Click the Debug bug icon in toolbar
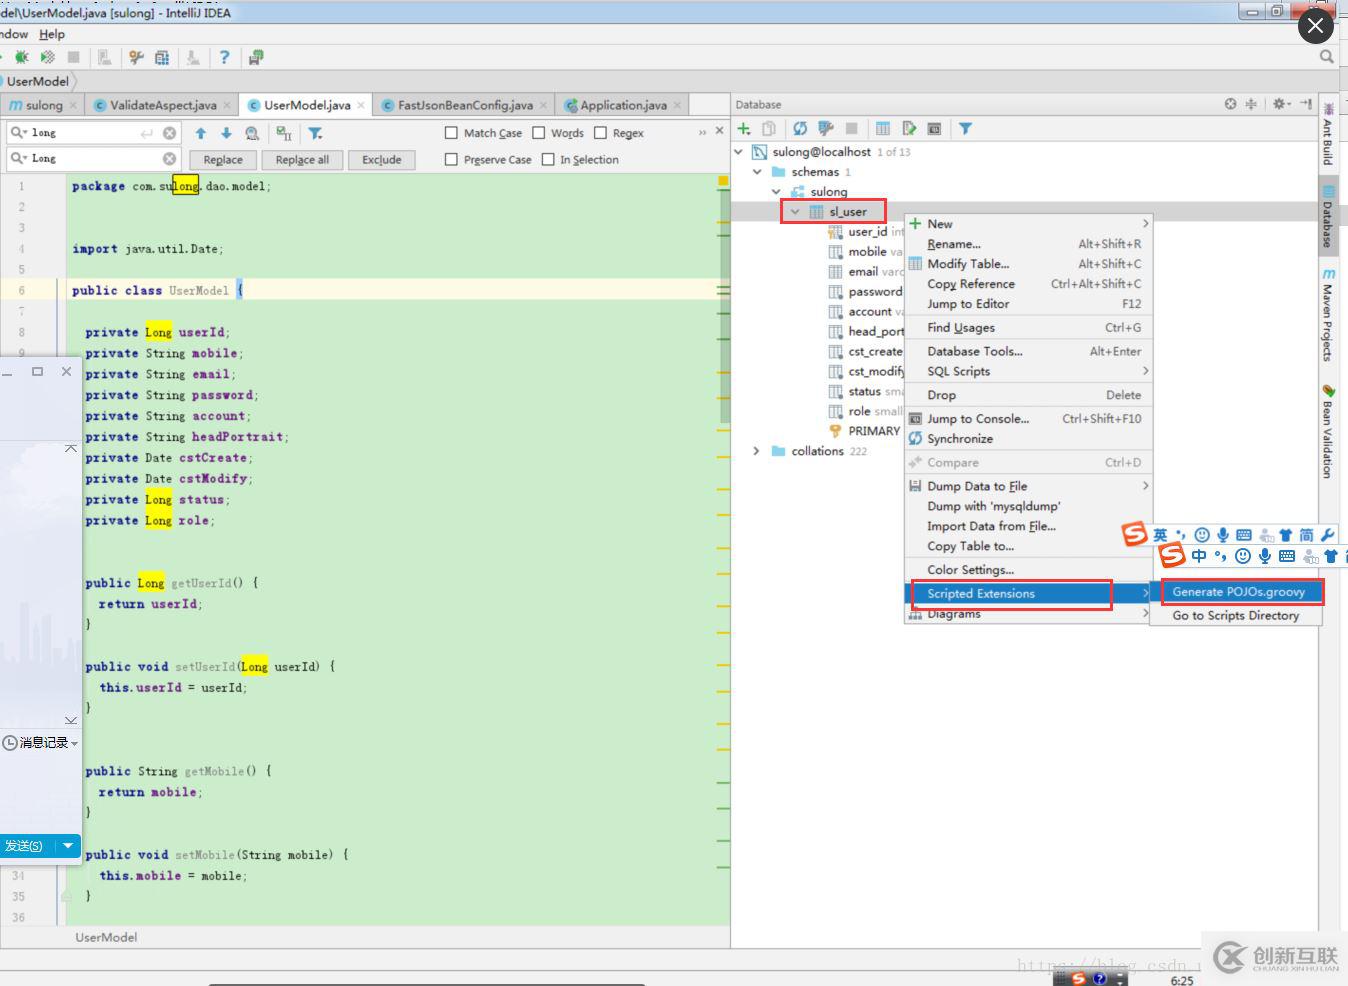Image resolution: width=1348 pixels, height=986 pixels. click(x=21, y=58)
